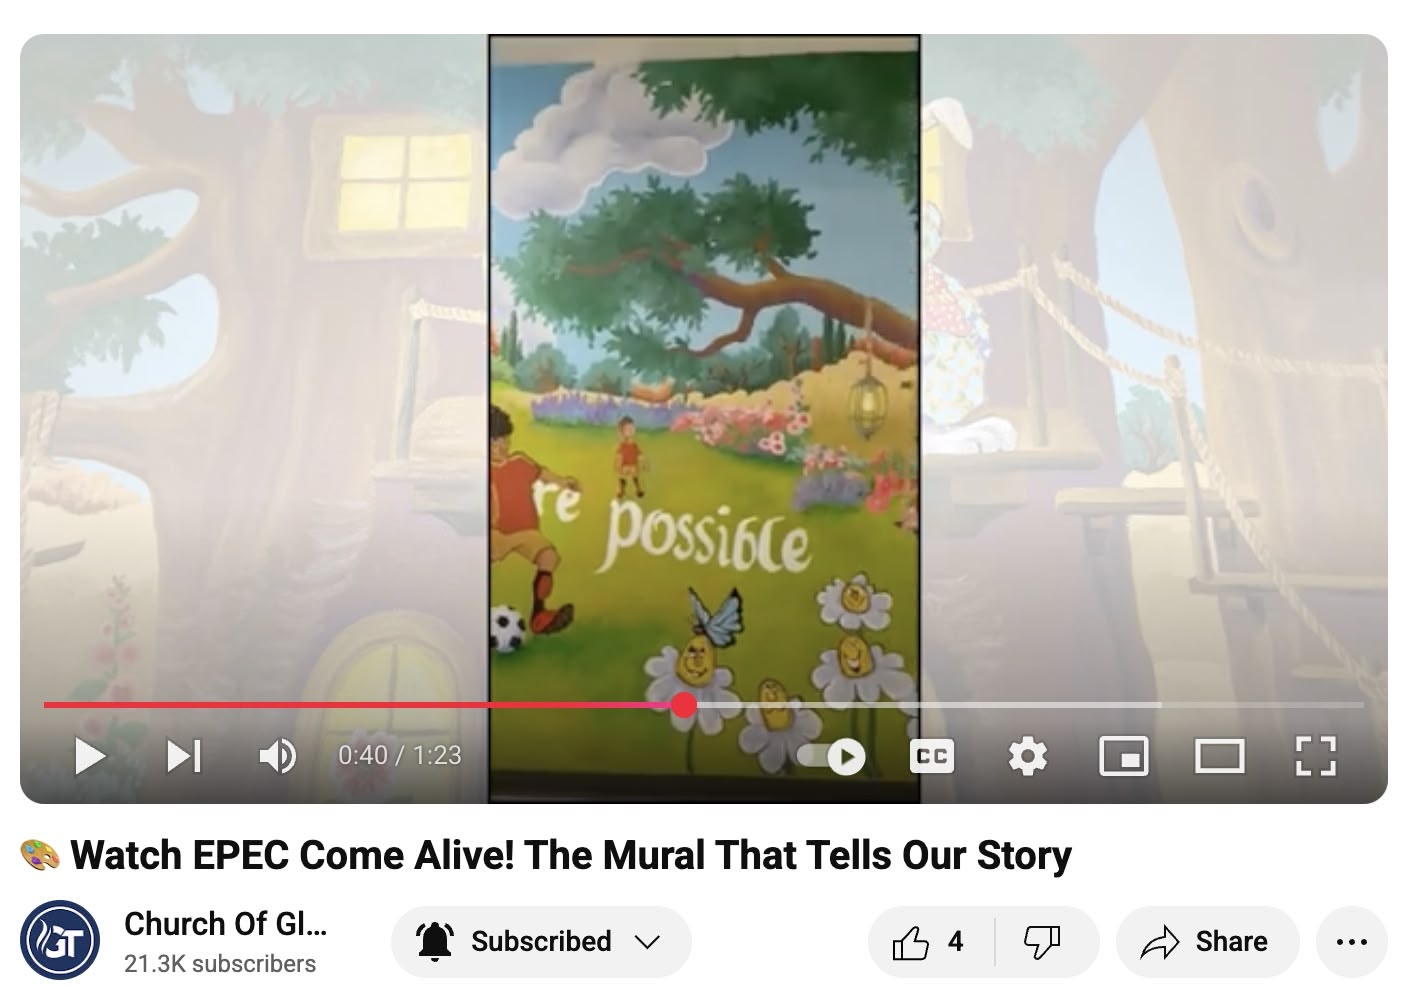Open the more actions menu
This screenshot has height=996, width=1408.
click(1352, 942)
